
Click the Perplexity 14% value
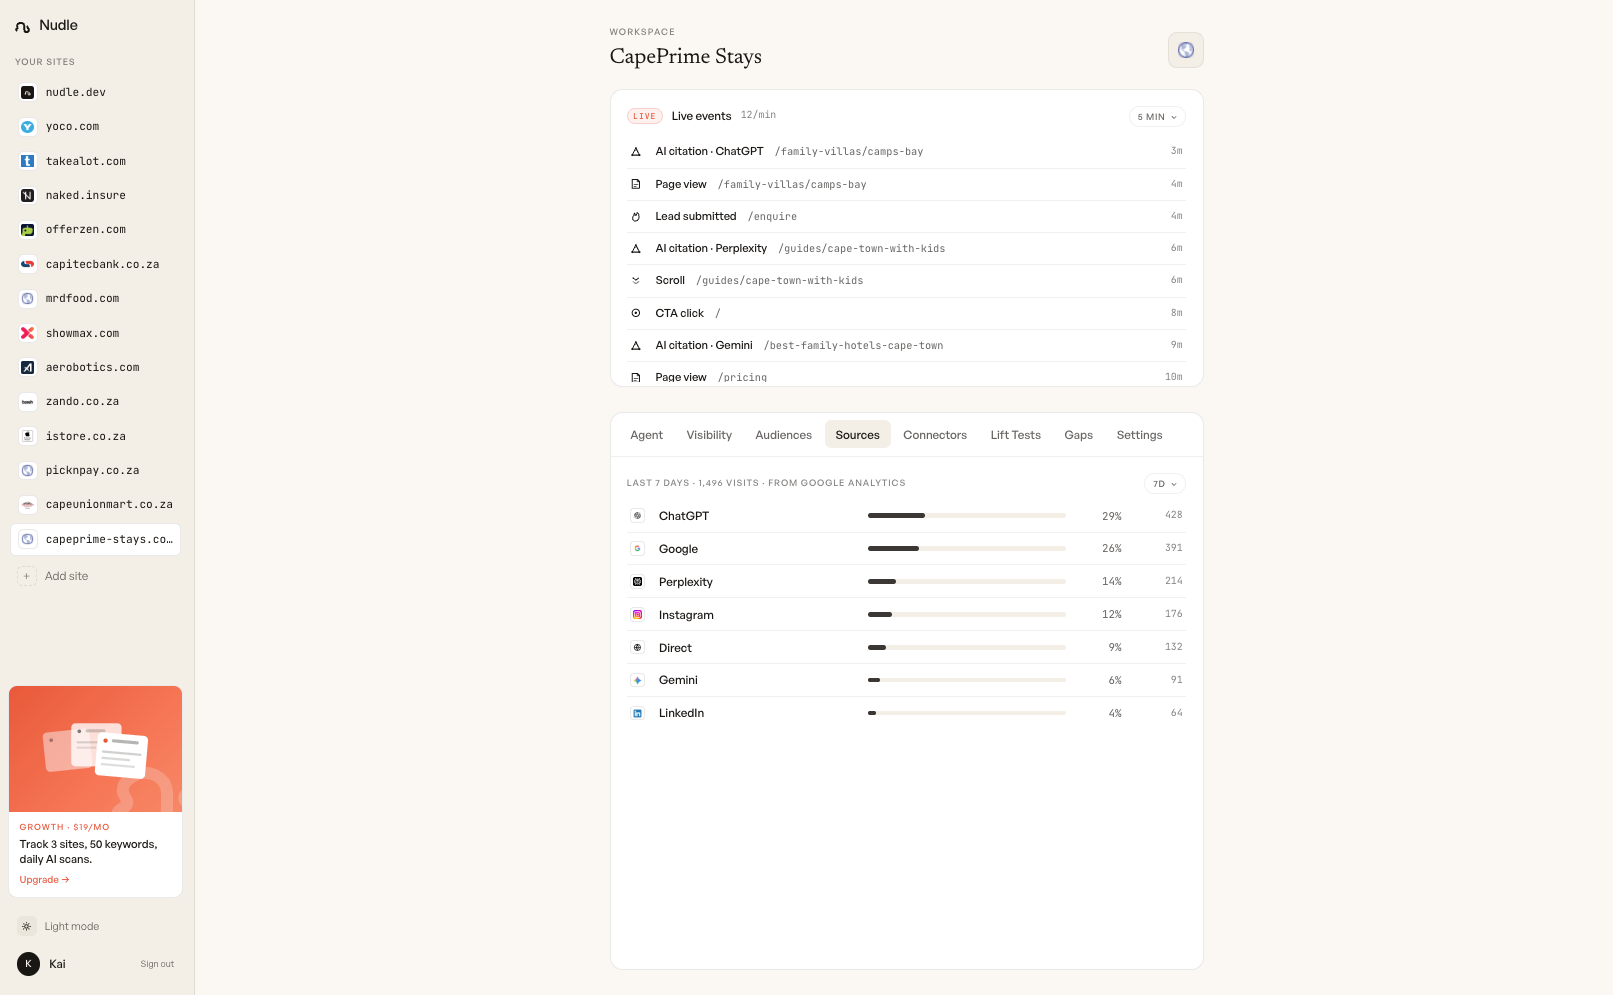(1112, 582)
